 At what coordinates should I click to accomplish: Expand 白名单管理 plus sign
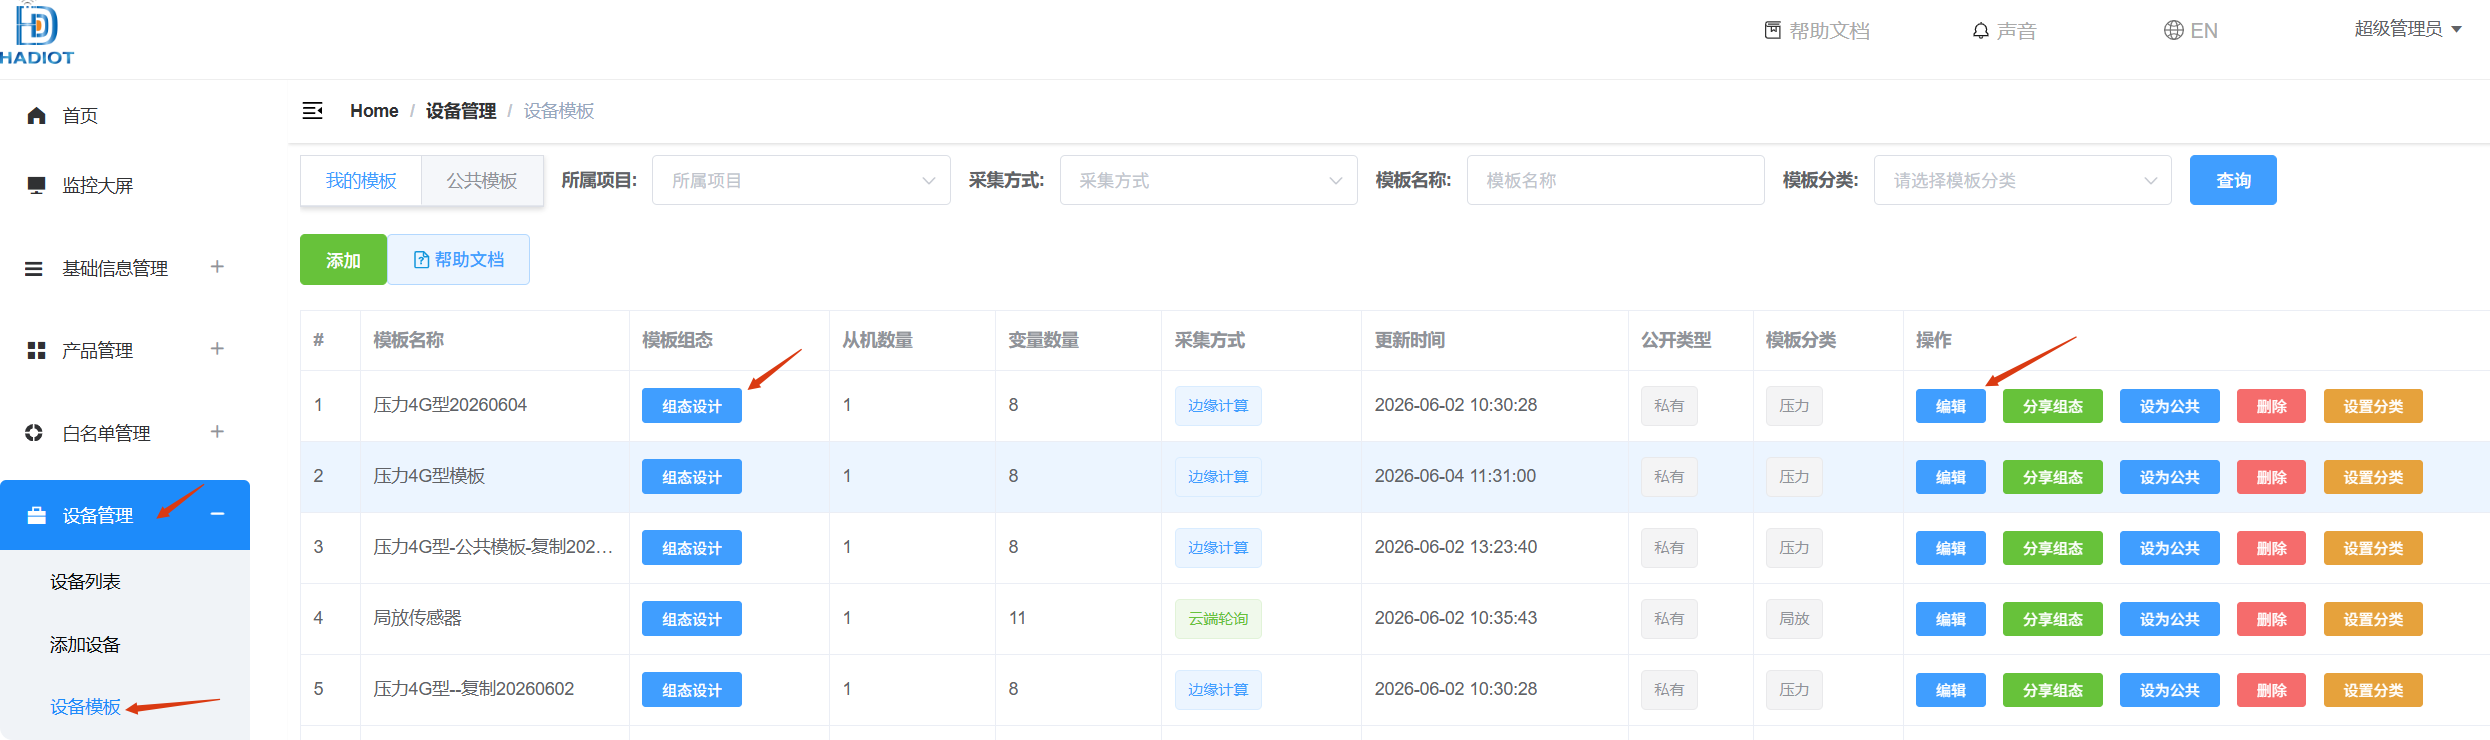(x=217, y=432)
